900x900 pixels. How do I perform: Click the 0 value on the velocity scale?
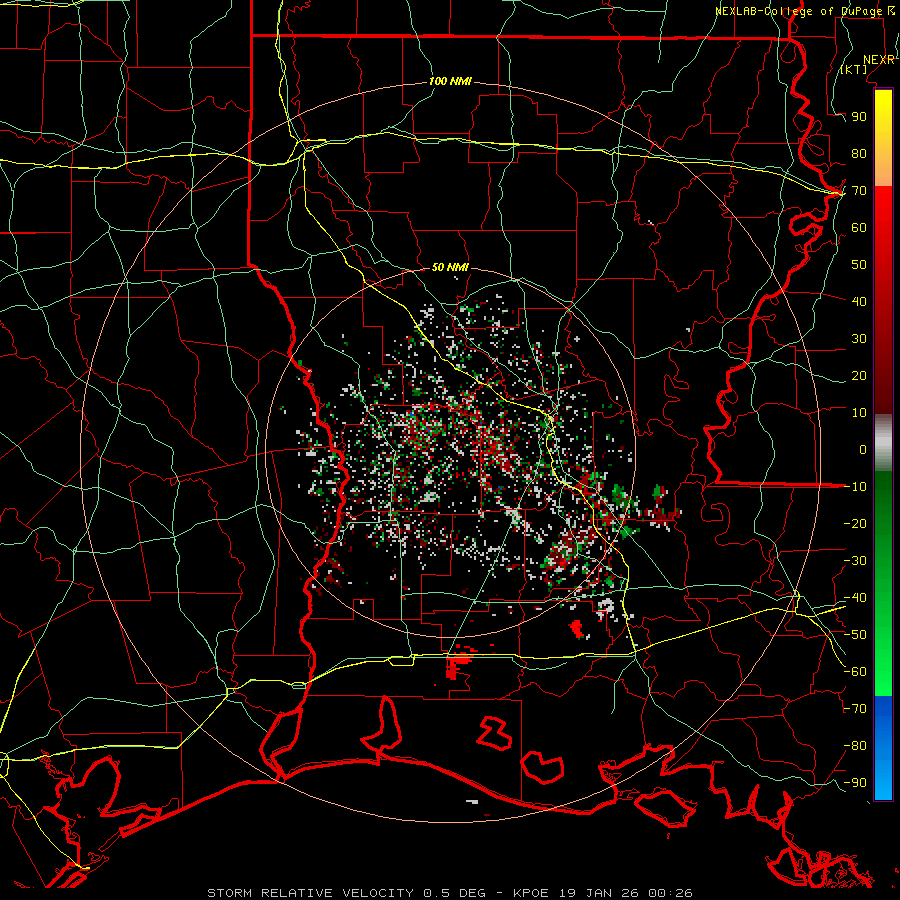863,449
